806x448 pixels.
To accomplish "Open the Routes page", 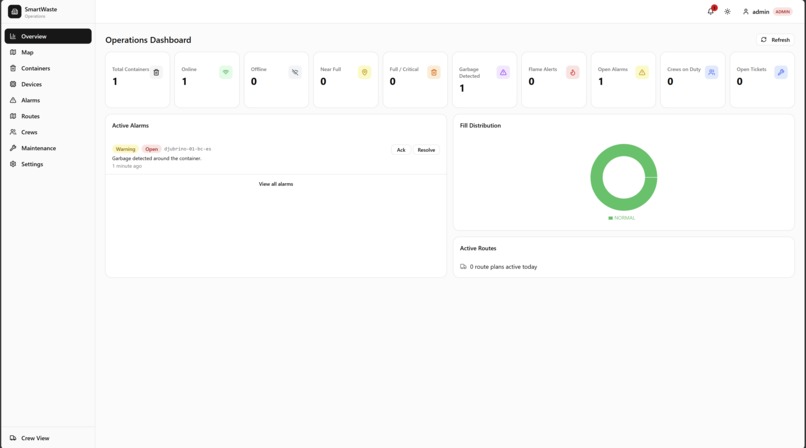I will (48, 116).
